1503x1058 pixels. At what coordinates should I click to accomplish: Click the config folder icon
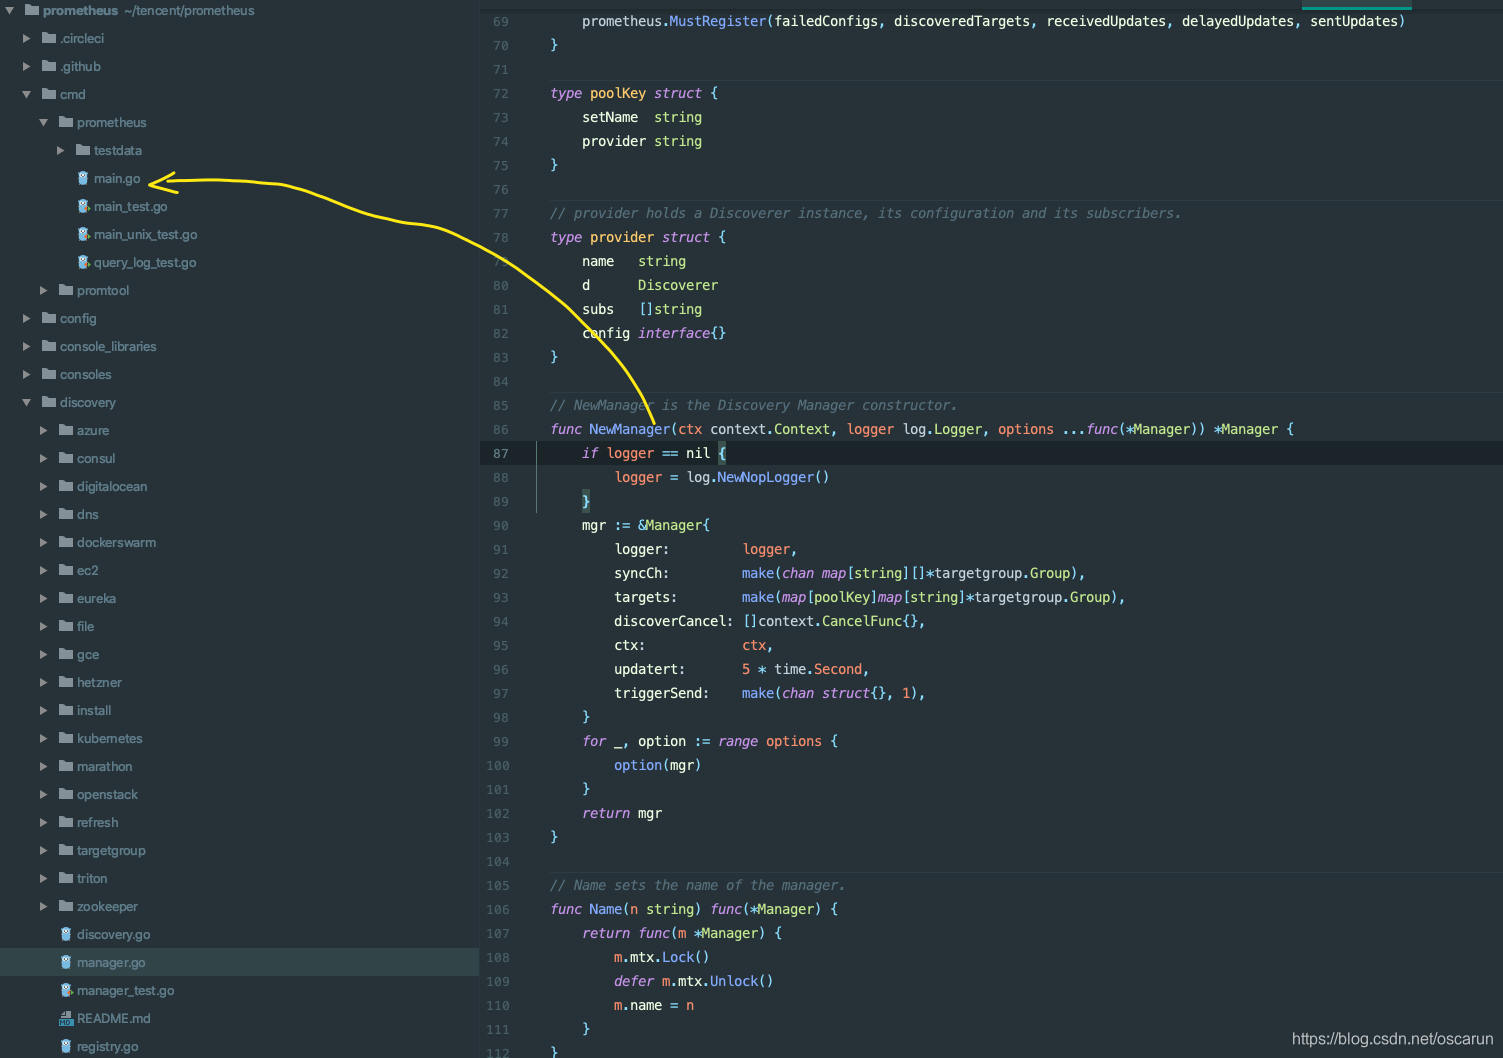49,318
